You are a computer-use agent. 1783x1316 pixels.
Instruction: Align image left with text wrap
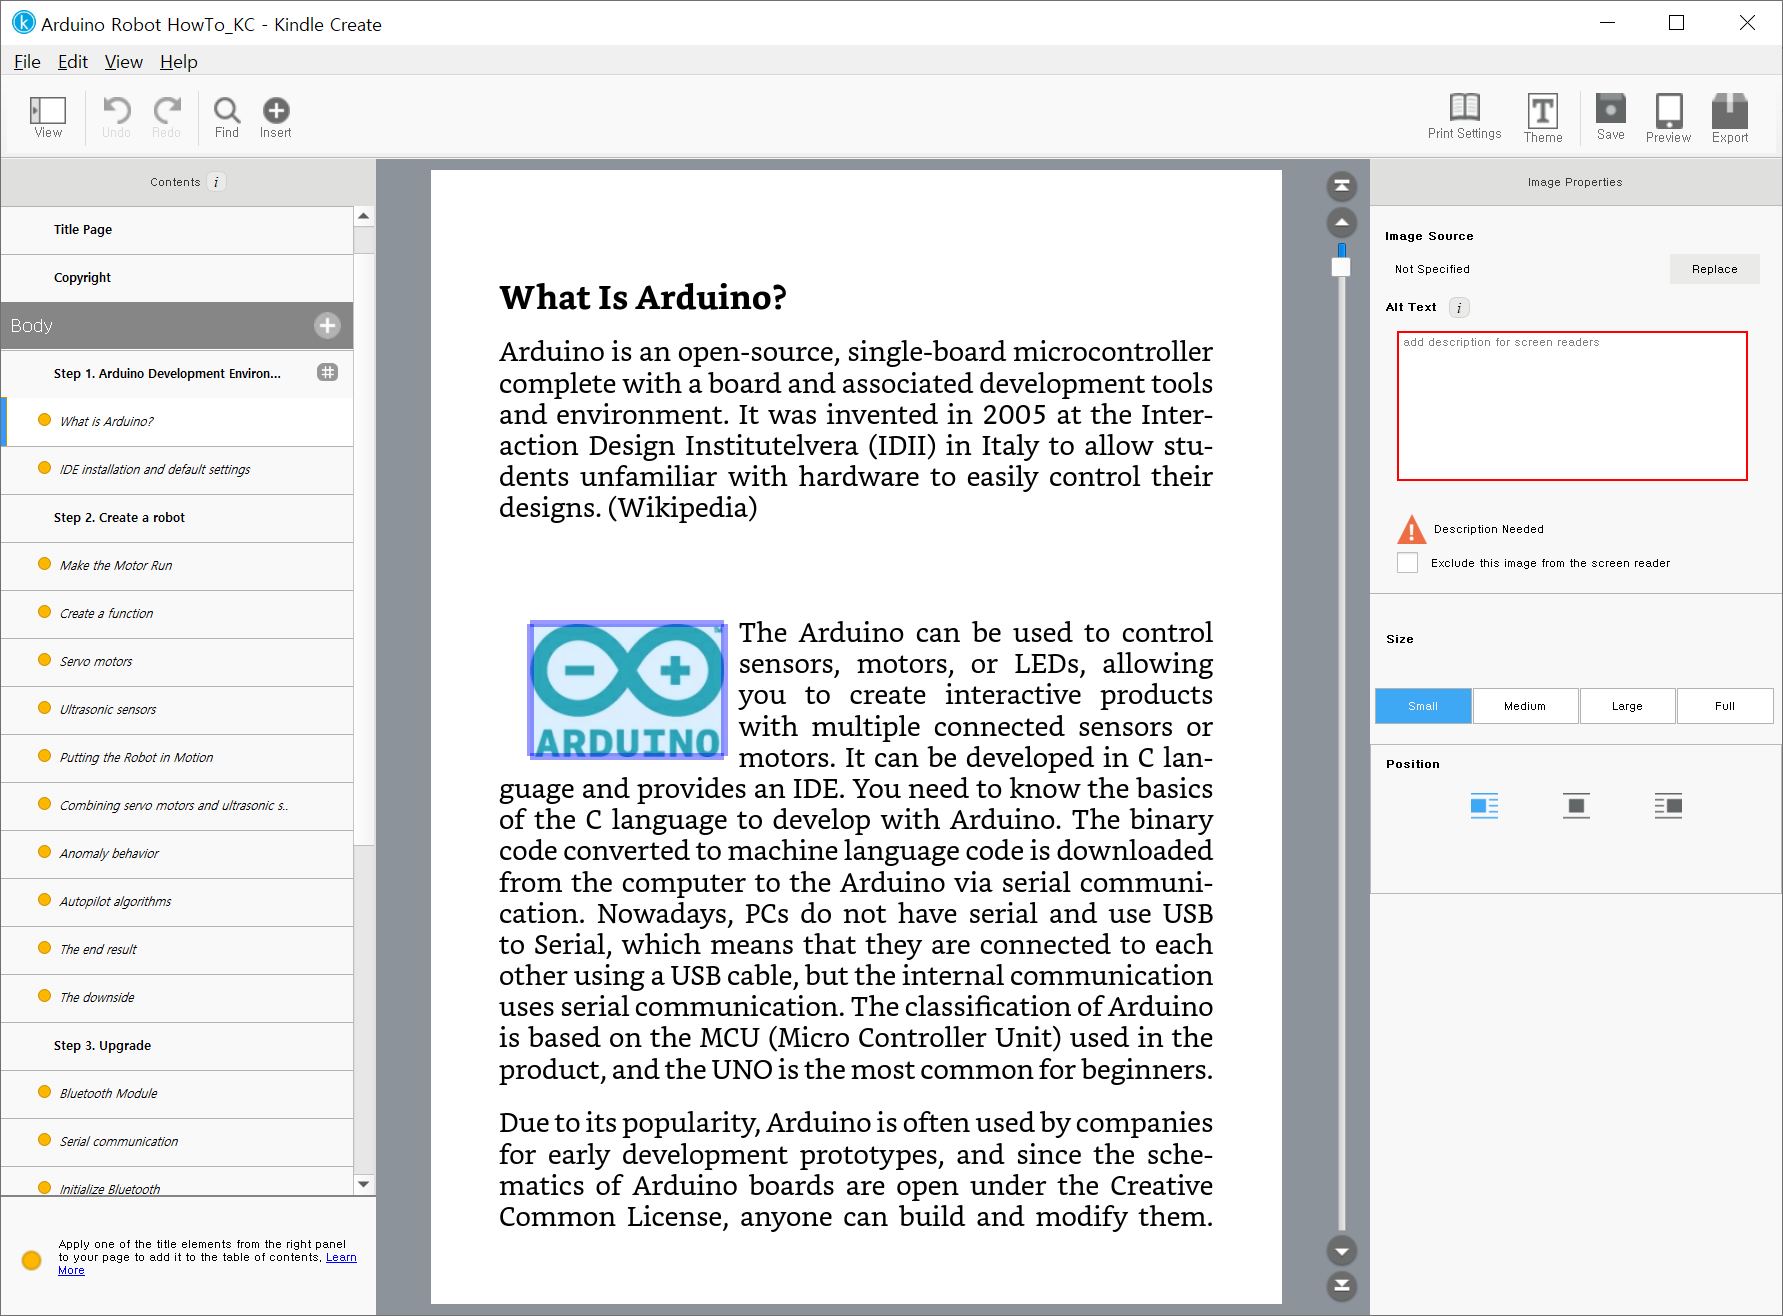tap(1484, 806)
